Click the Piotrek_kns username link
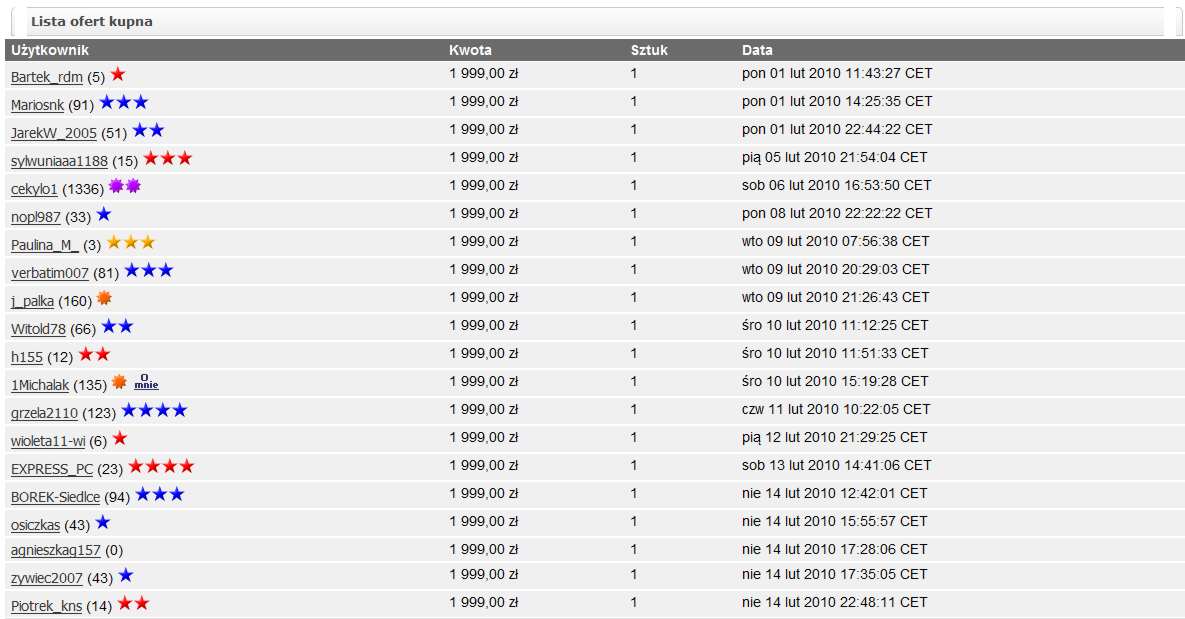 [x=46, y=606]
